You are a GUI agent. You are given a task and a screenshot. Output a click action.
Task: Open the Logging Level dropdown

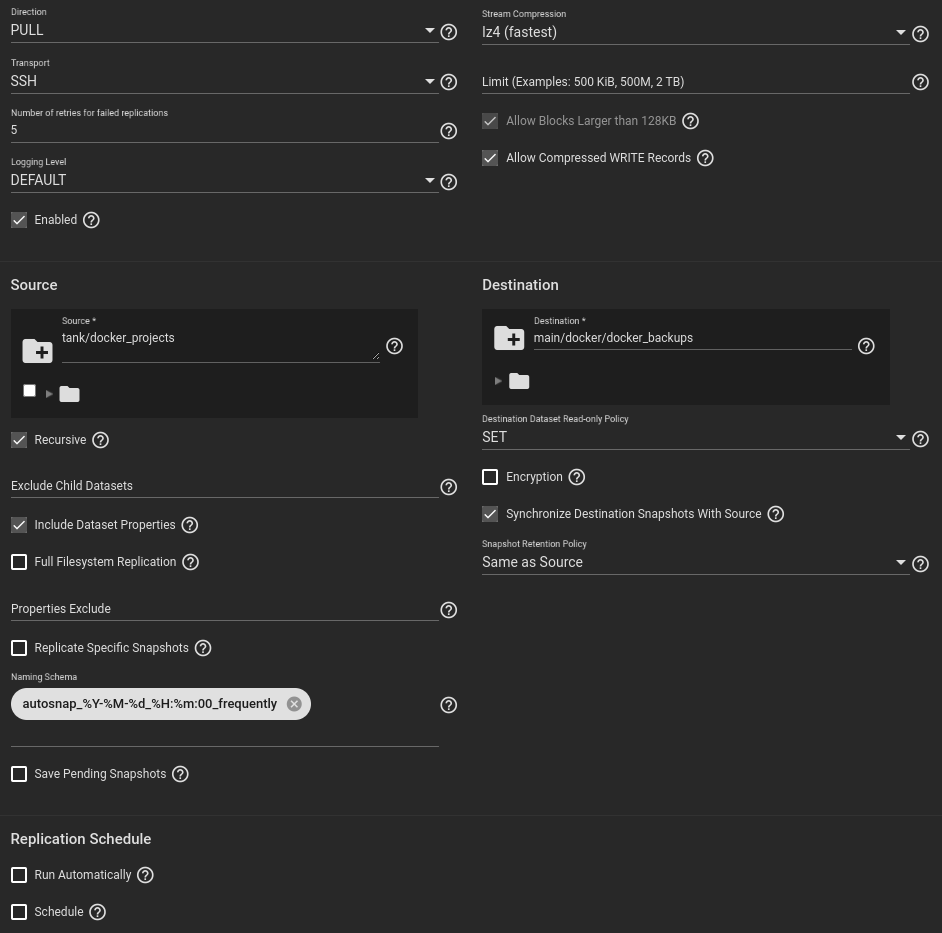(220, 180)
